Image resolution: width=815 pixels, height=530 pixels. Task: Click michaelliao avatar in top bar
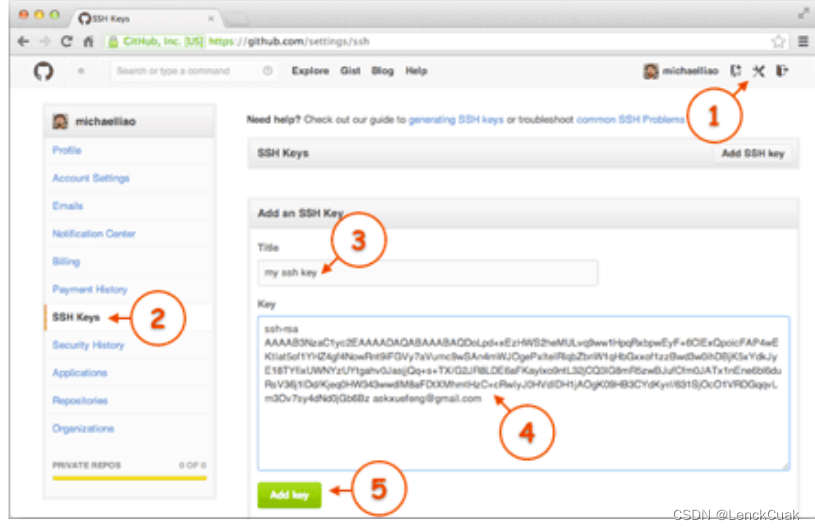coord(651,71)
